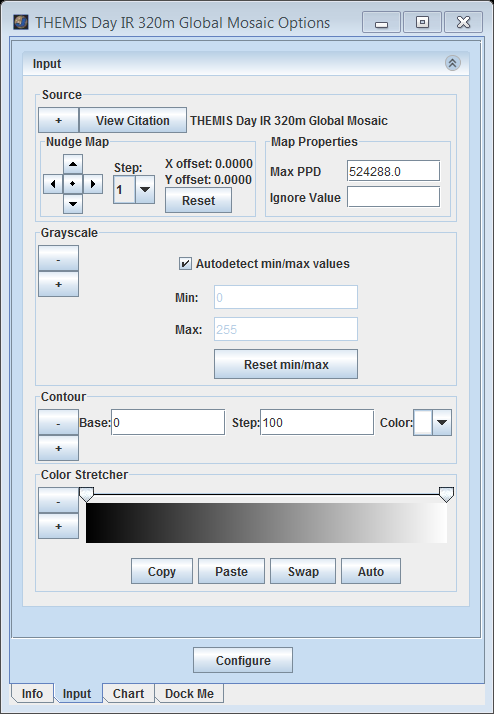Click Grayscale plus button
The image size is (494, 714).
click(58, 284)
